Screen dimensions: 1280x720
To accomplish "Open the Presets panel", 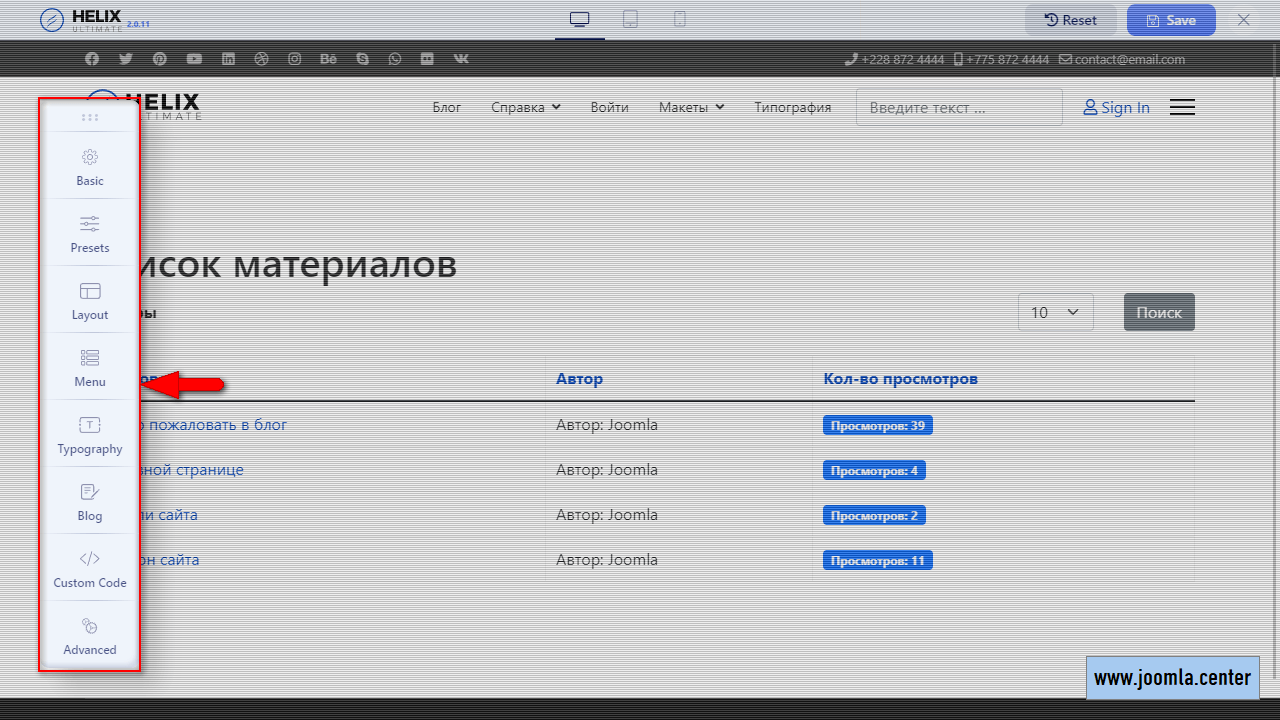I will tap(90, 234).
